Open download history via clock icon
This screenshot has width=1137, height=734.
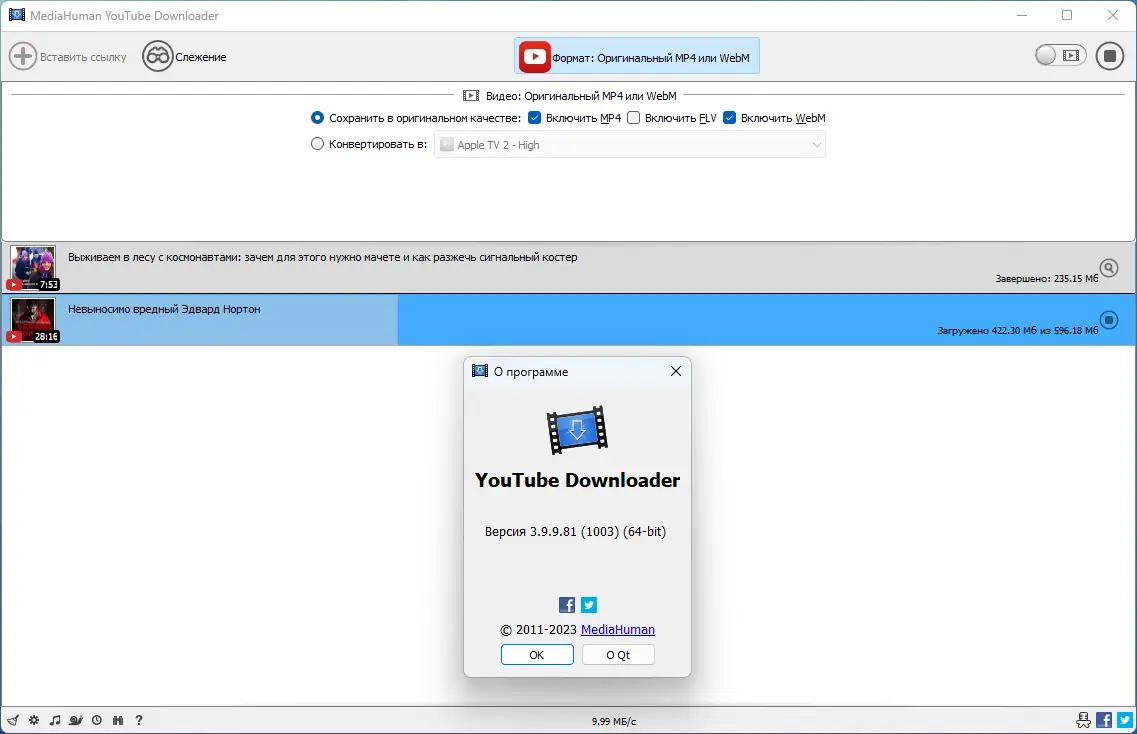tap(97, 719)
